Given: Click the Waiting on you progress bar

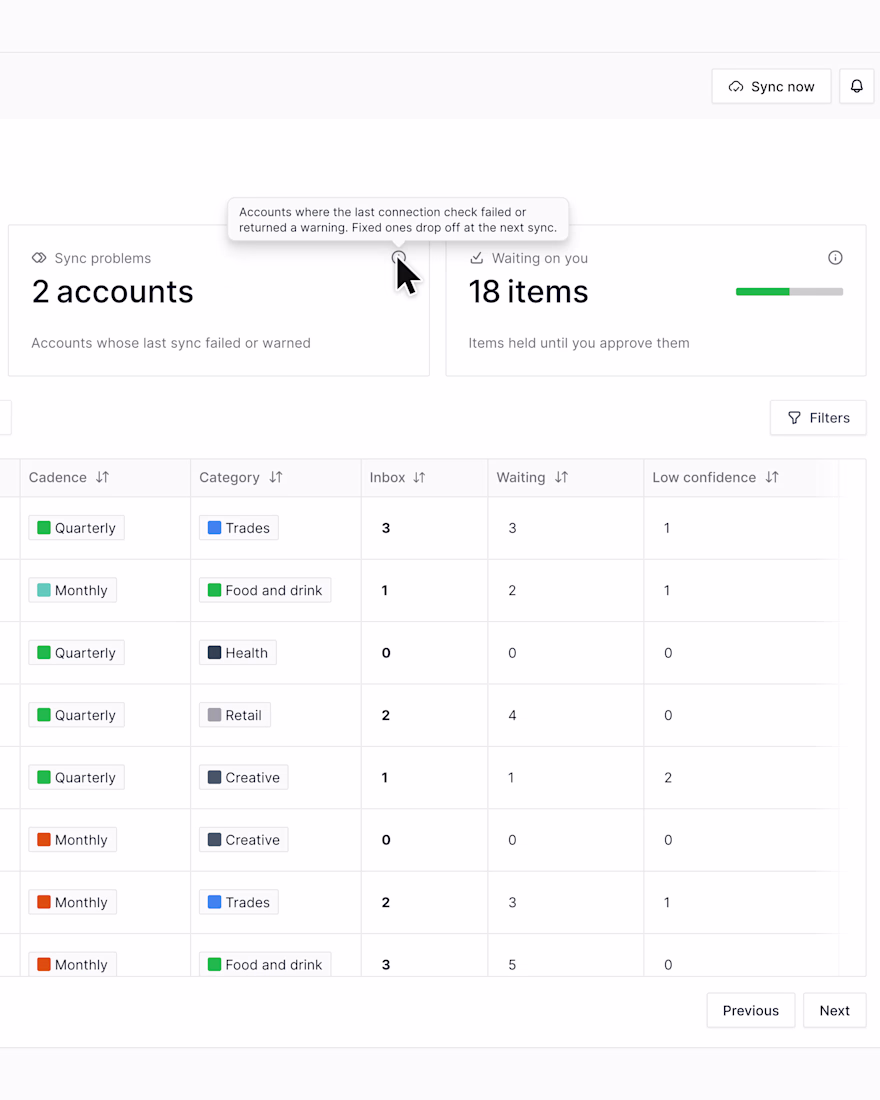Looking at the screenshot, I should (789, 292).
